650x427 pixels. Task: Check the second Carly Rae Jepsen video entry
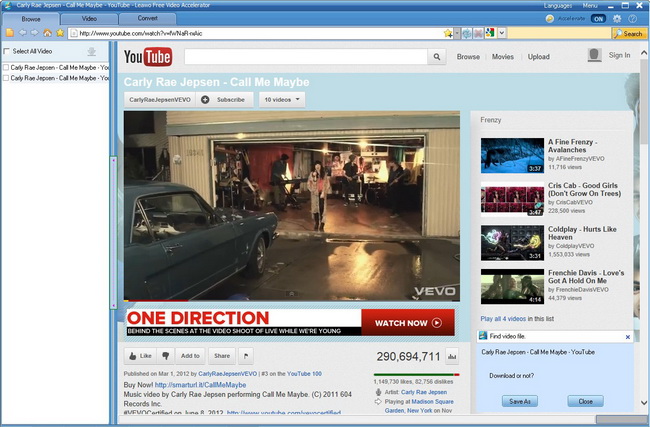point(6,78)
